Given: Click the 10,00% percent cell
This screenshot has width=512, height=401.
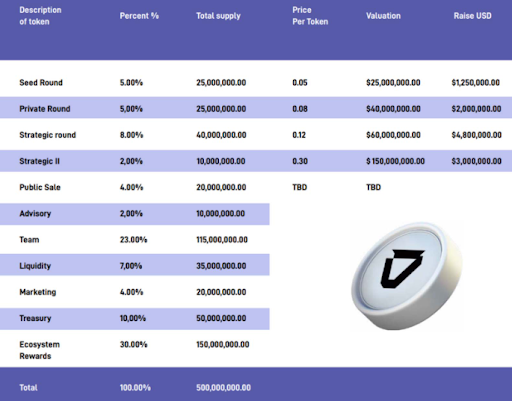Looking at the screenshot, I should click(x=133, y=318).
